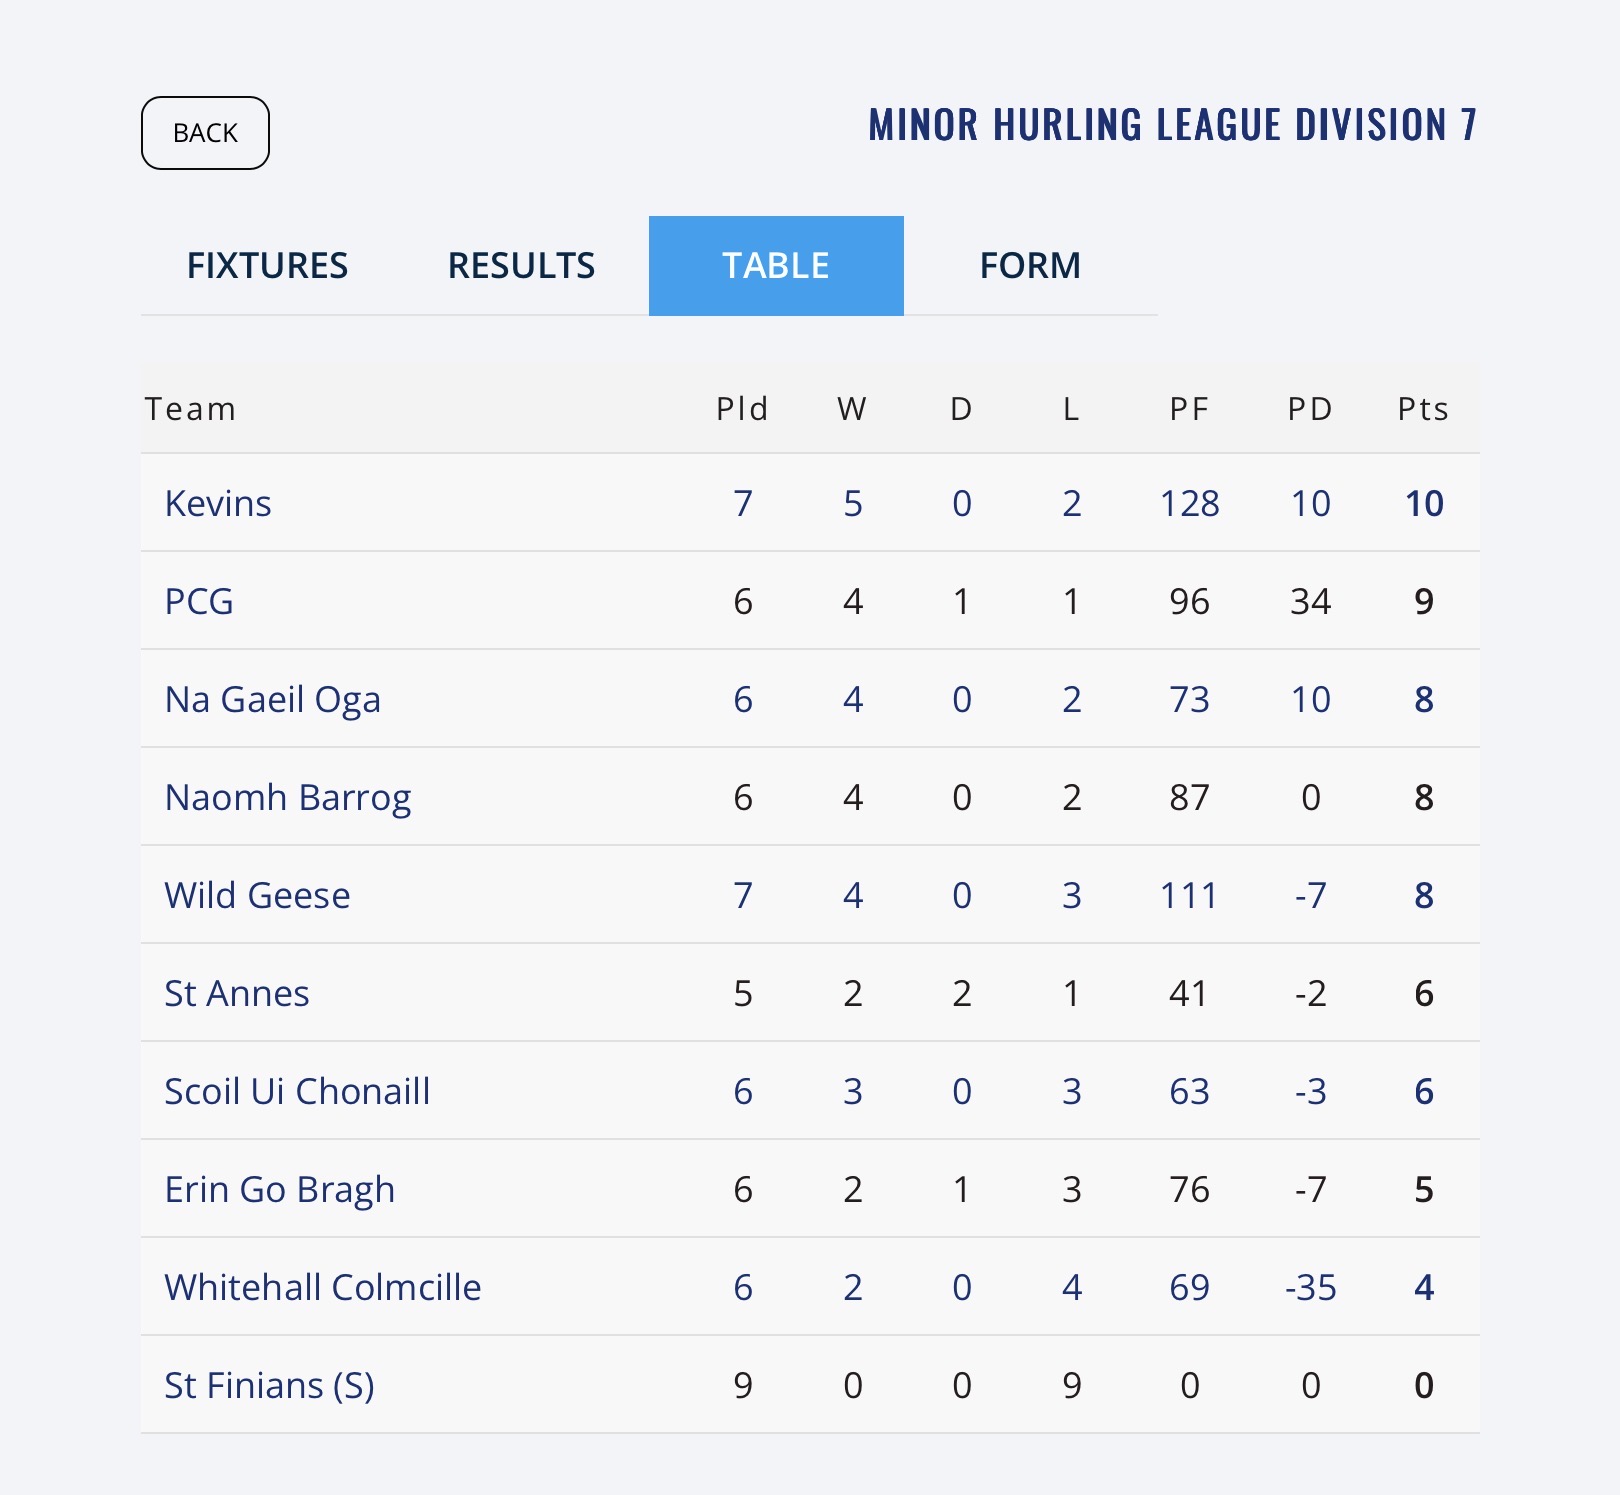Select the Naomh Barrog team link

point(288,797)
